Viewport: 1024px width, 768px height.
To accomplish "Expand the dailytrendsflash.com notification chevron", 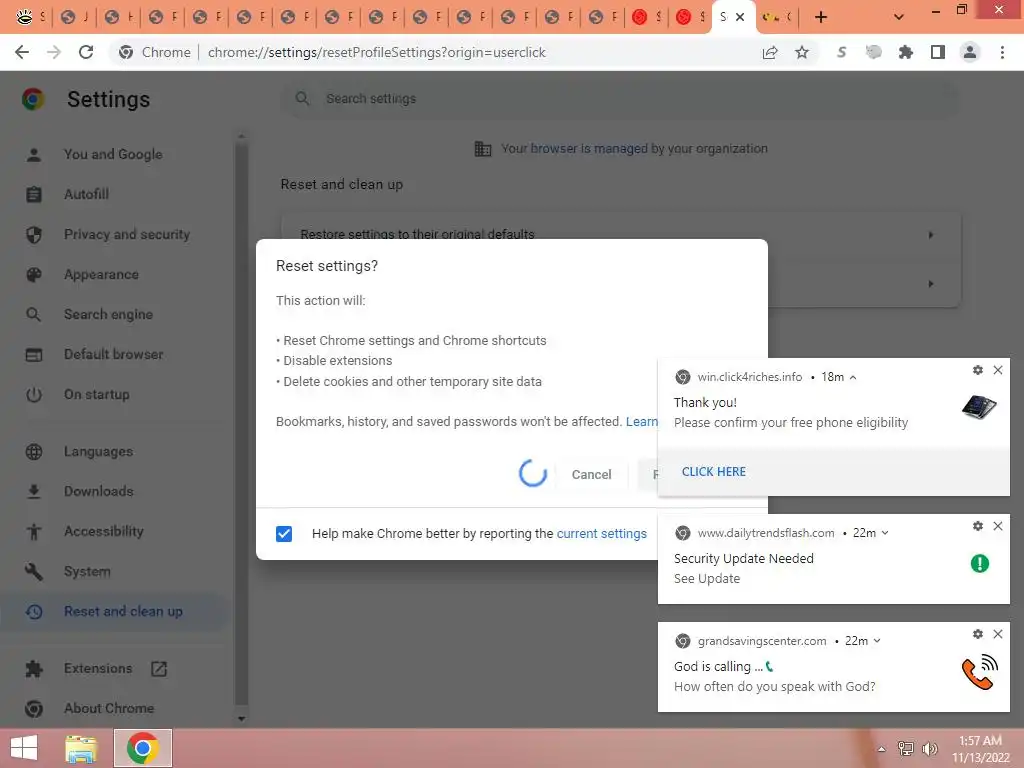I will (x=885, y=533).
